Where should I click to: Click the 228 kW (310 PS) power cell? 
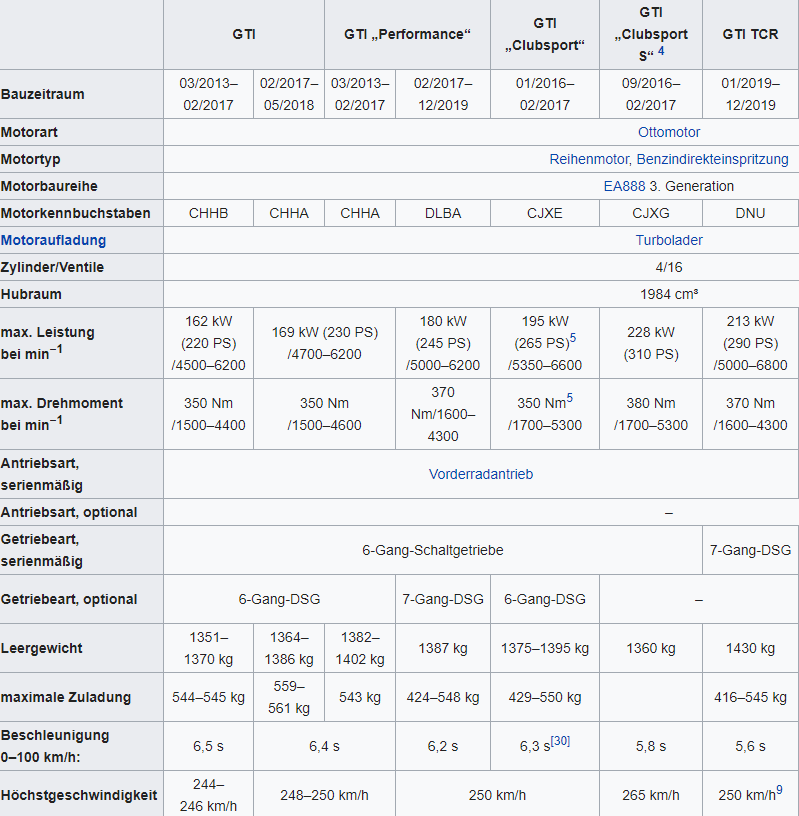[x=651, y=343]
